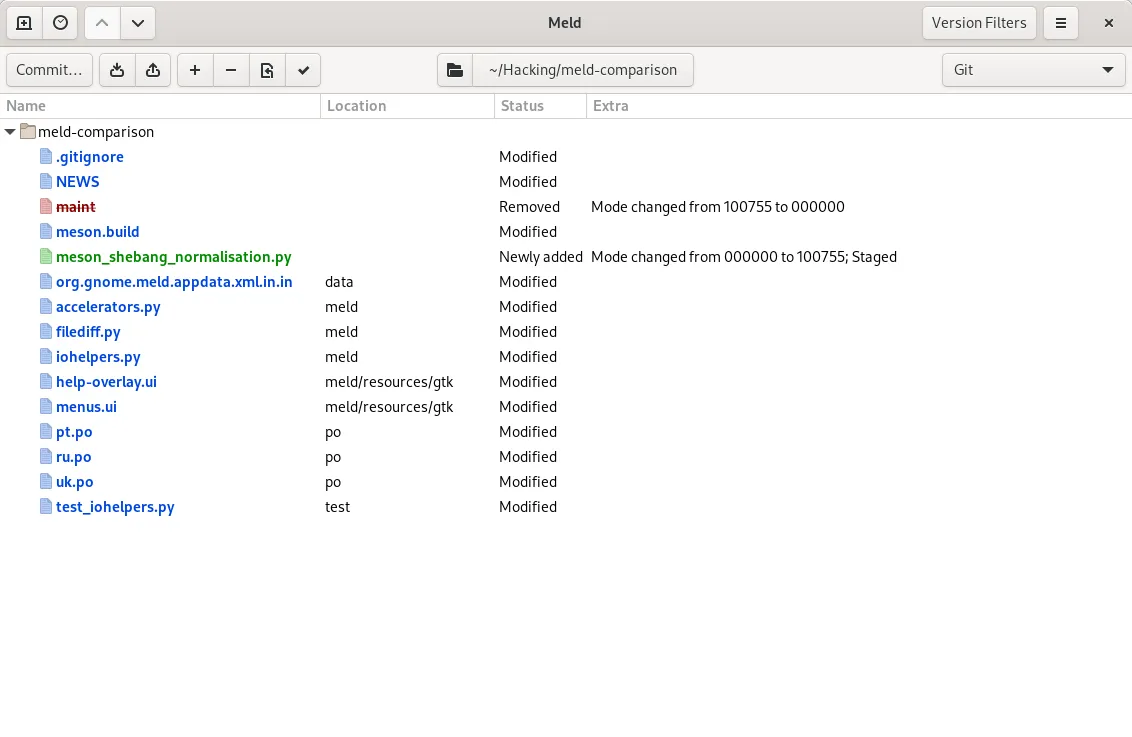
Task: Click the pull/update from remote icon
Action: [x=117, y=70]
